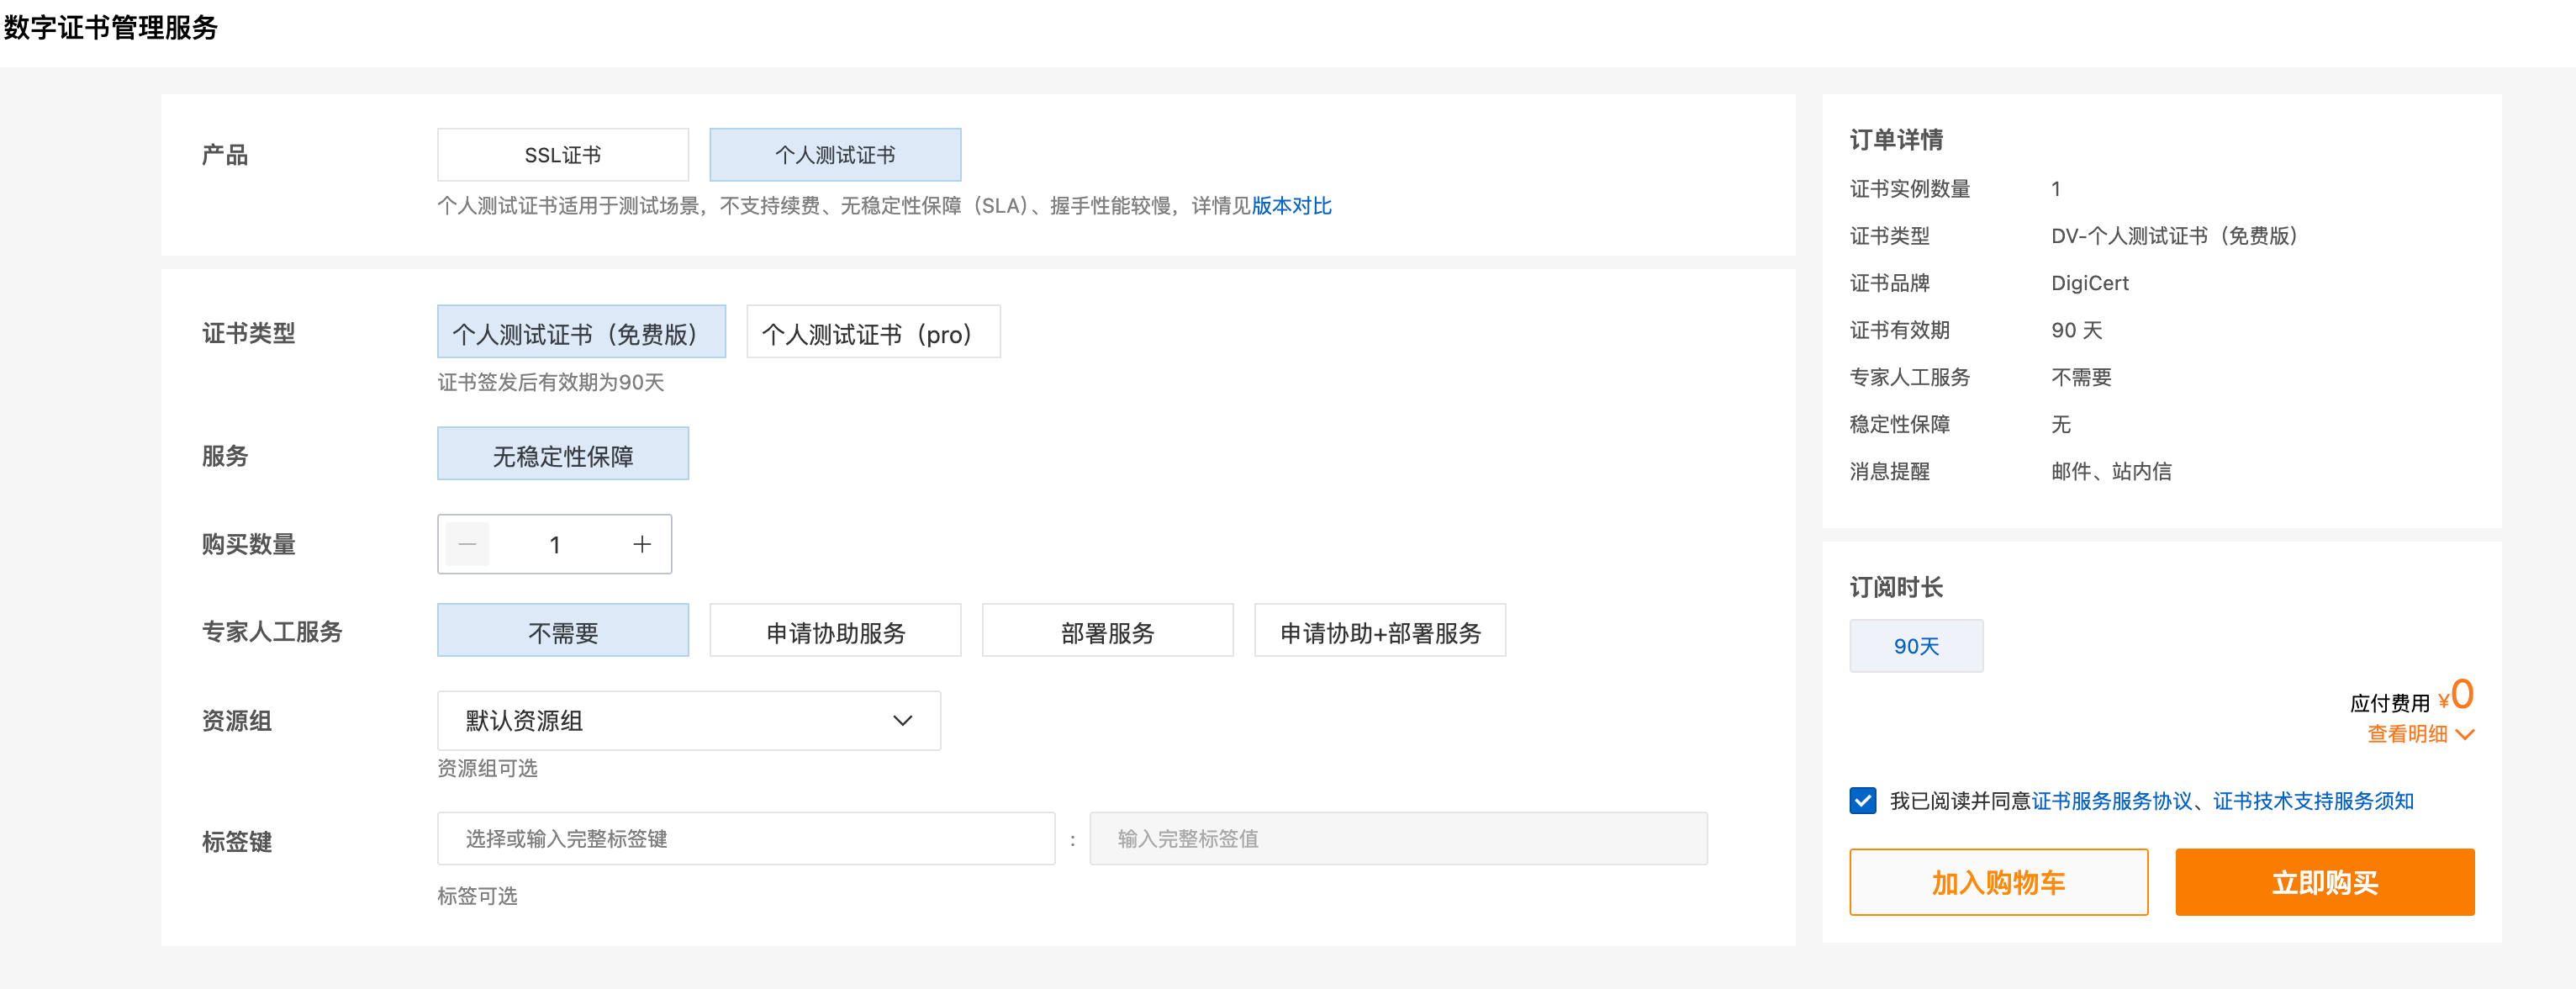Click the minus icon to decrease quantity
Viewport: 2576px width, 989px height.
467,544
